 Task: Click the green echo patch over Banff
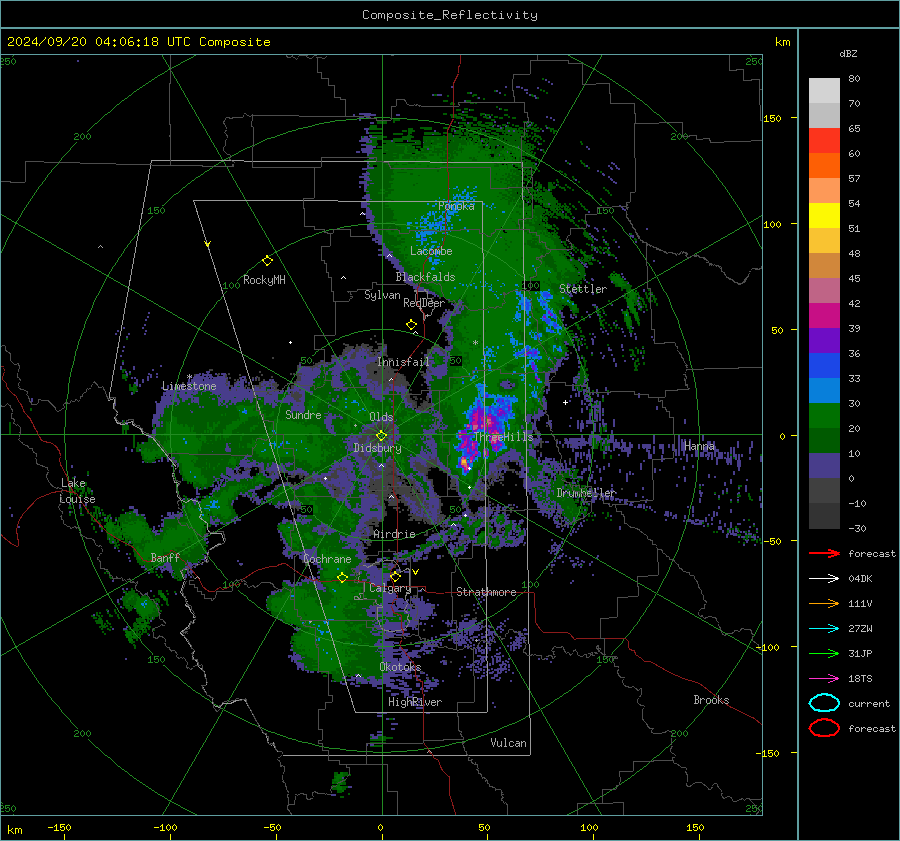pos(166,540)
